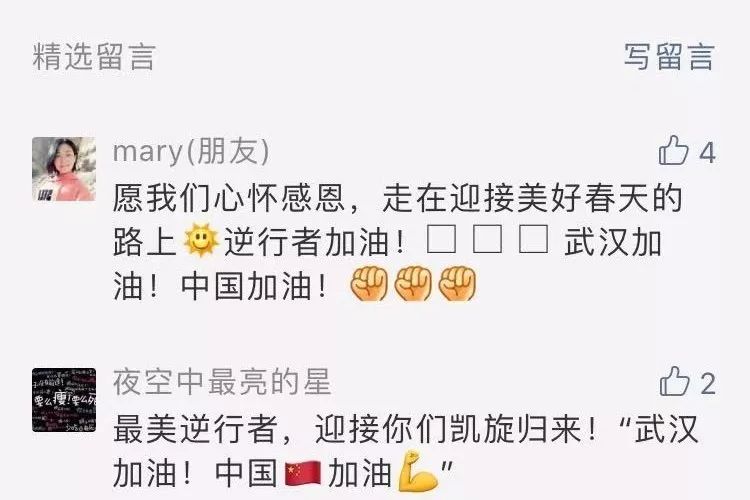
Task: Click the last empty square placeholder before 武汉加油
Action: [534, 239]
